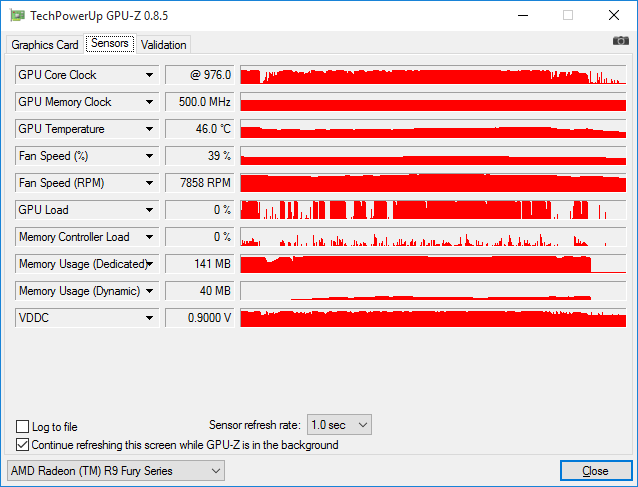Open the Sensor refresh rate combo box
The image size is (638, 487).
coord(339,425)
